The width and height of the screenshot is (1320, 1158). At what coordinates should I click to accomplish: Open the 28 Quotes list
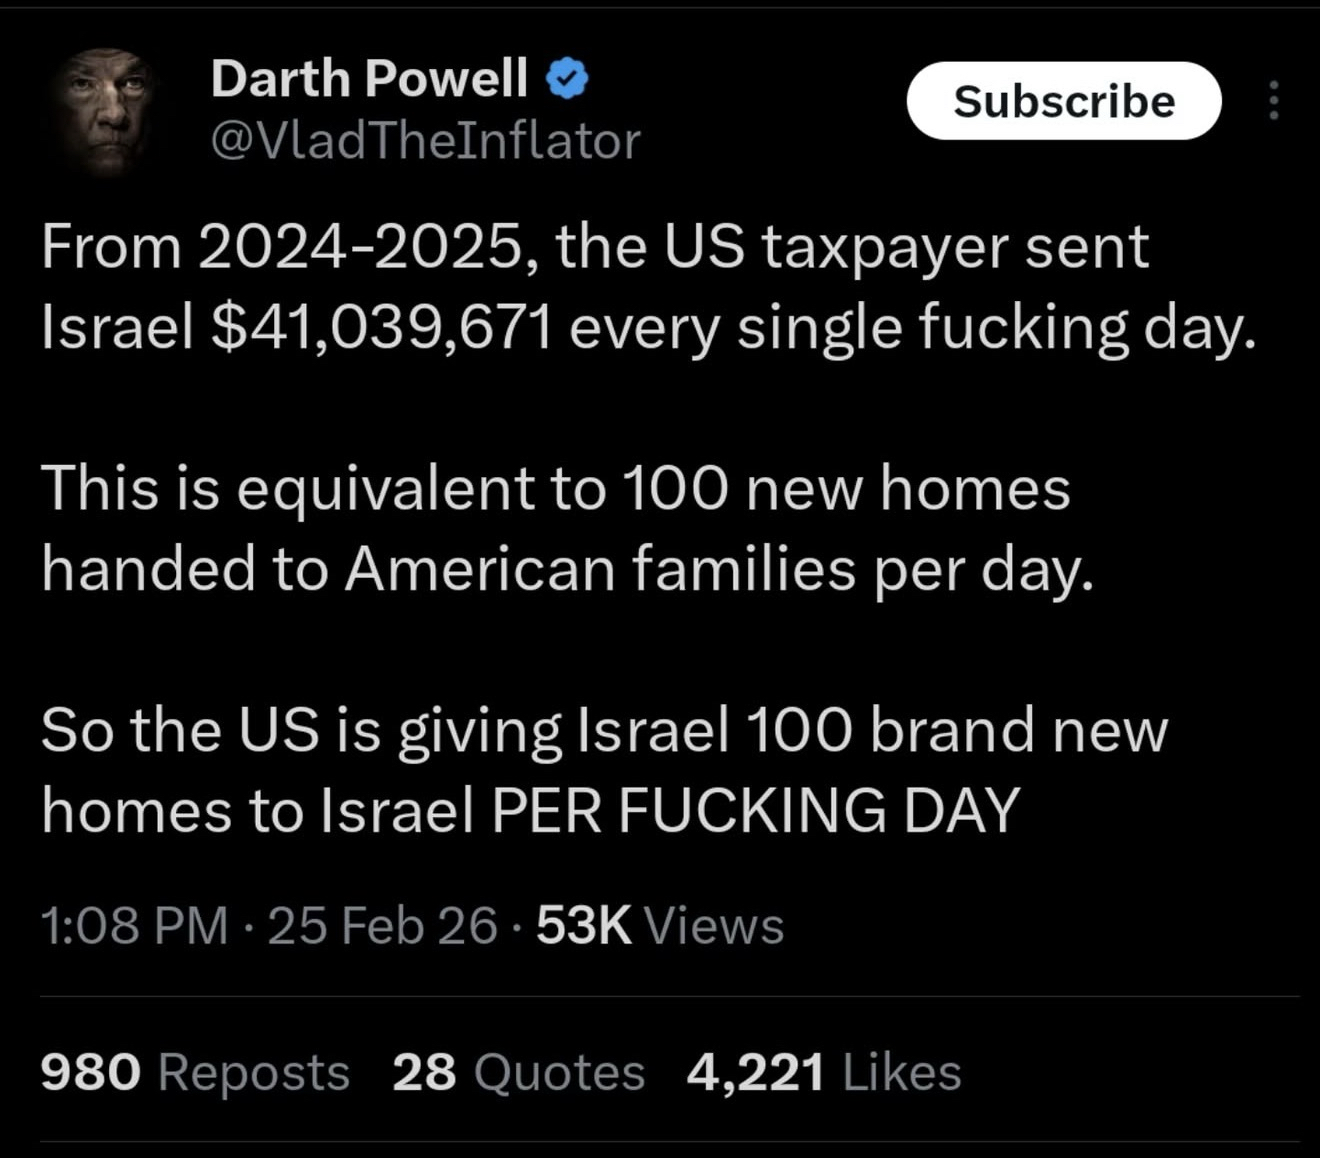(518, 1072)
